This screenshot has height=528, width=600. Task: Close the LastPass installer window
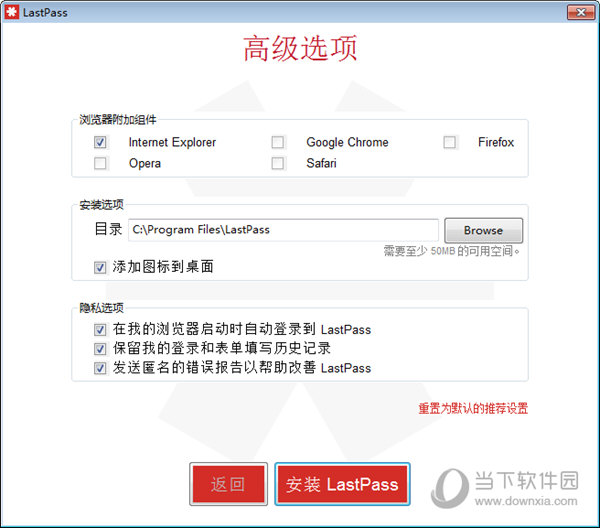tap(580, 12)
